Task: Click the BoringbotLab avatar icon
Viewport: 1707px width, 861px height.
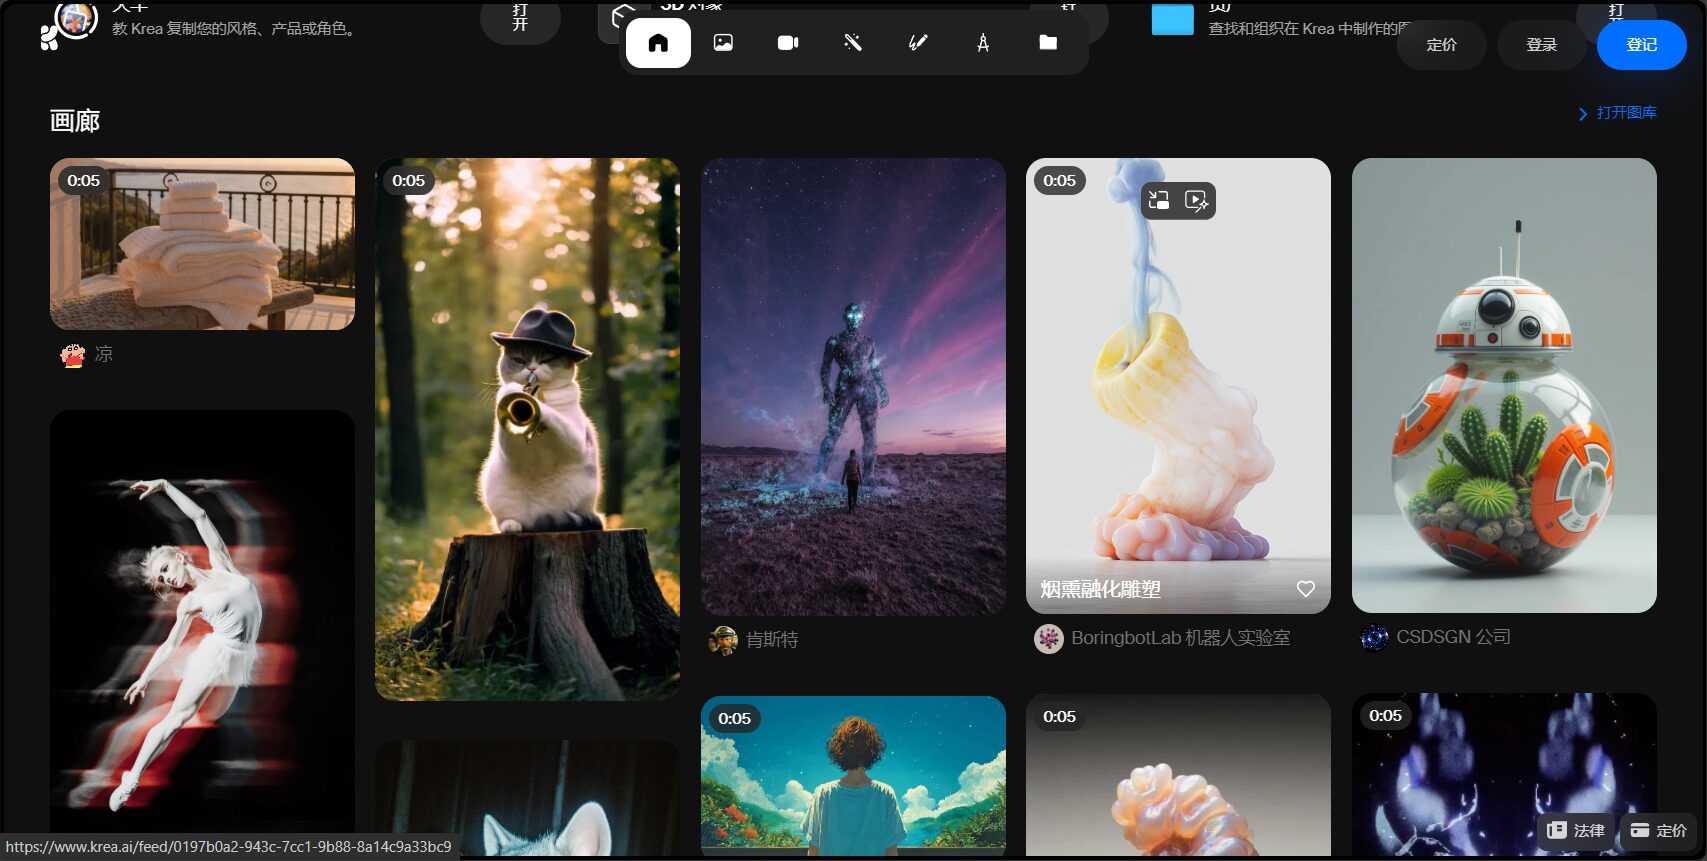Action: [x=1048, y=638]
